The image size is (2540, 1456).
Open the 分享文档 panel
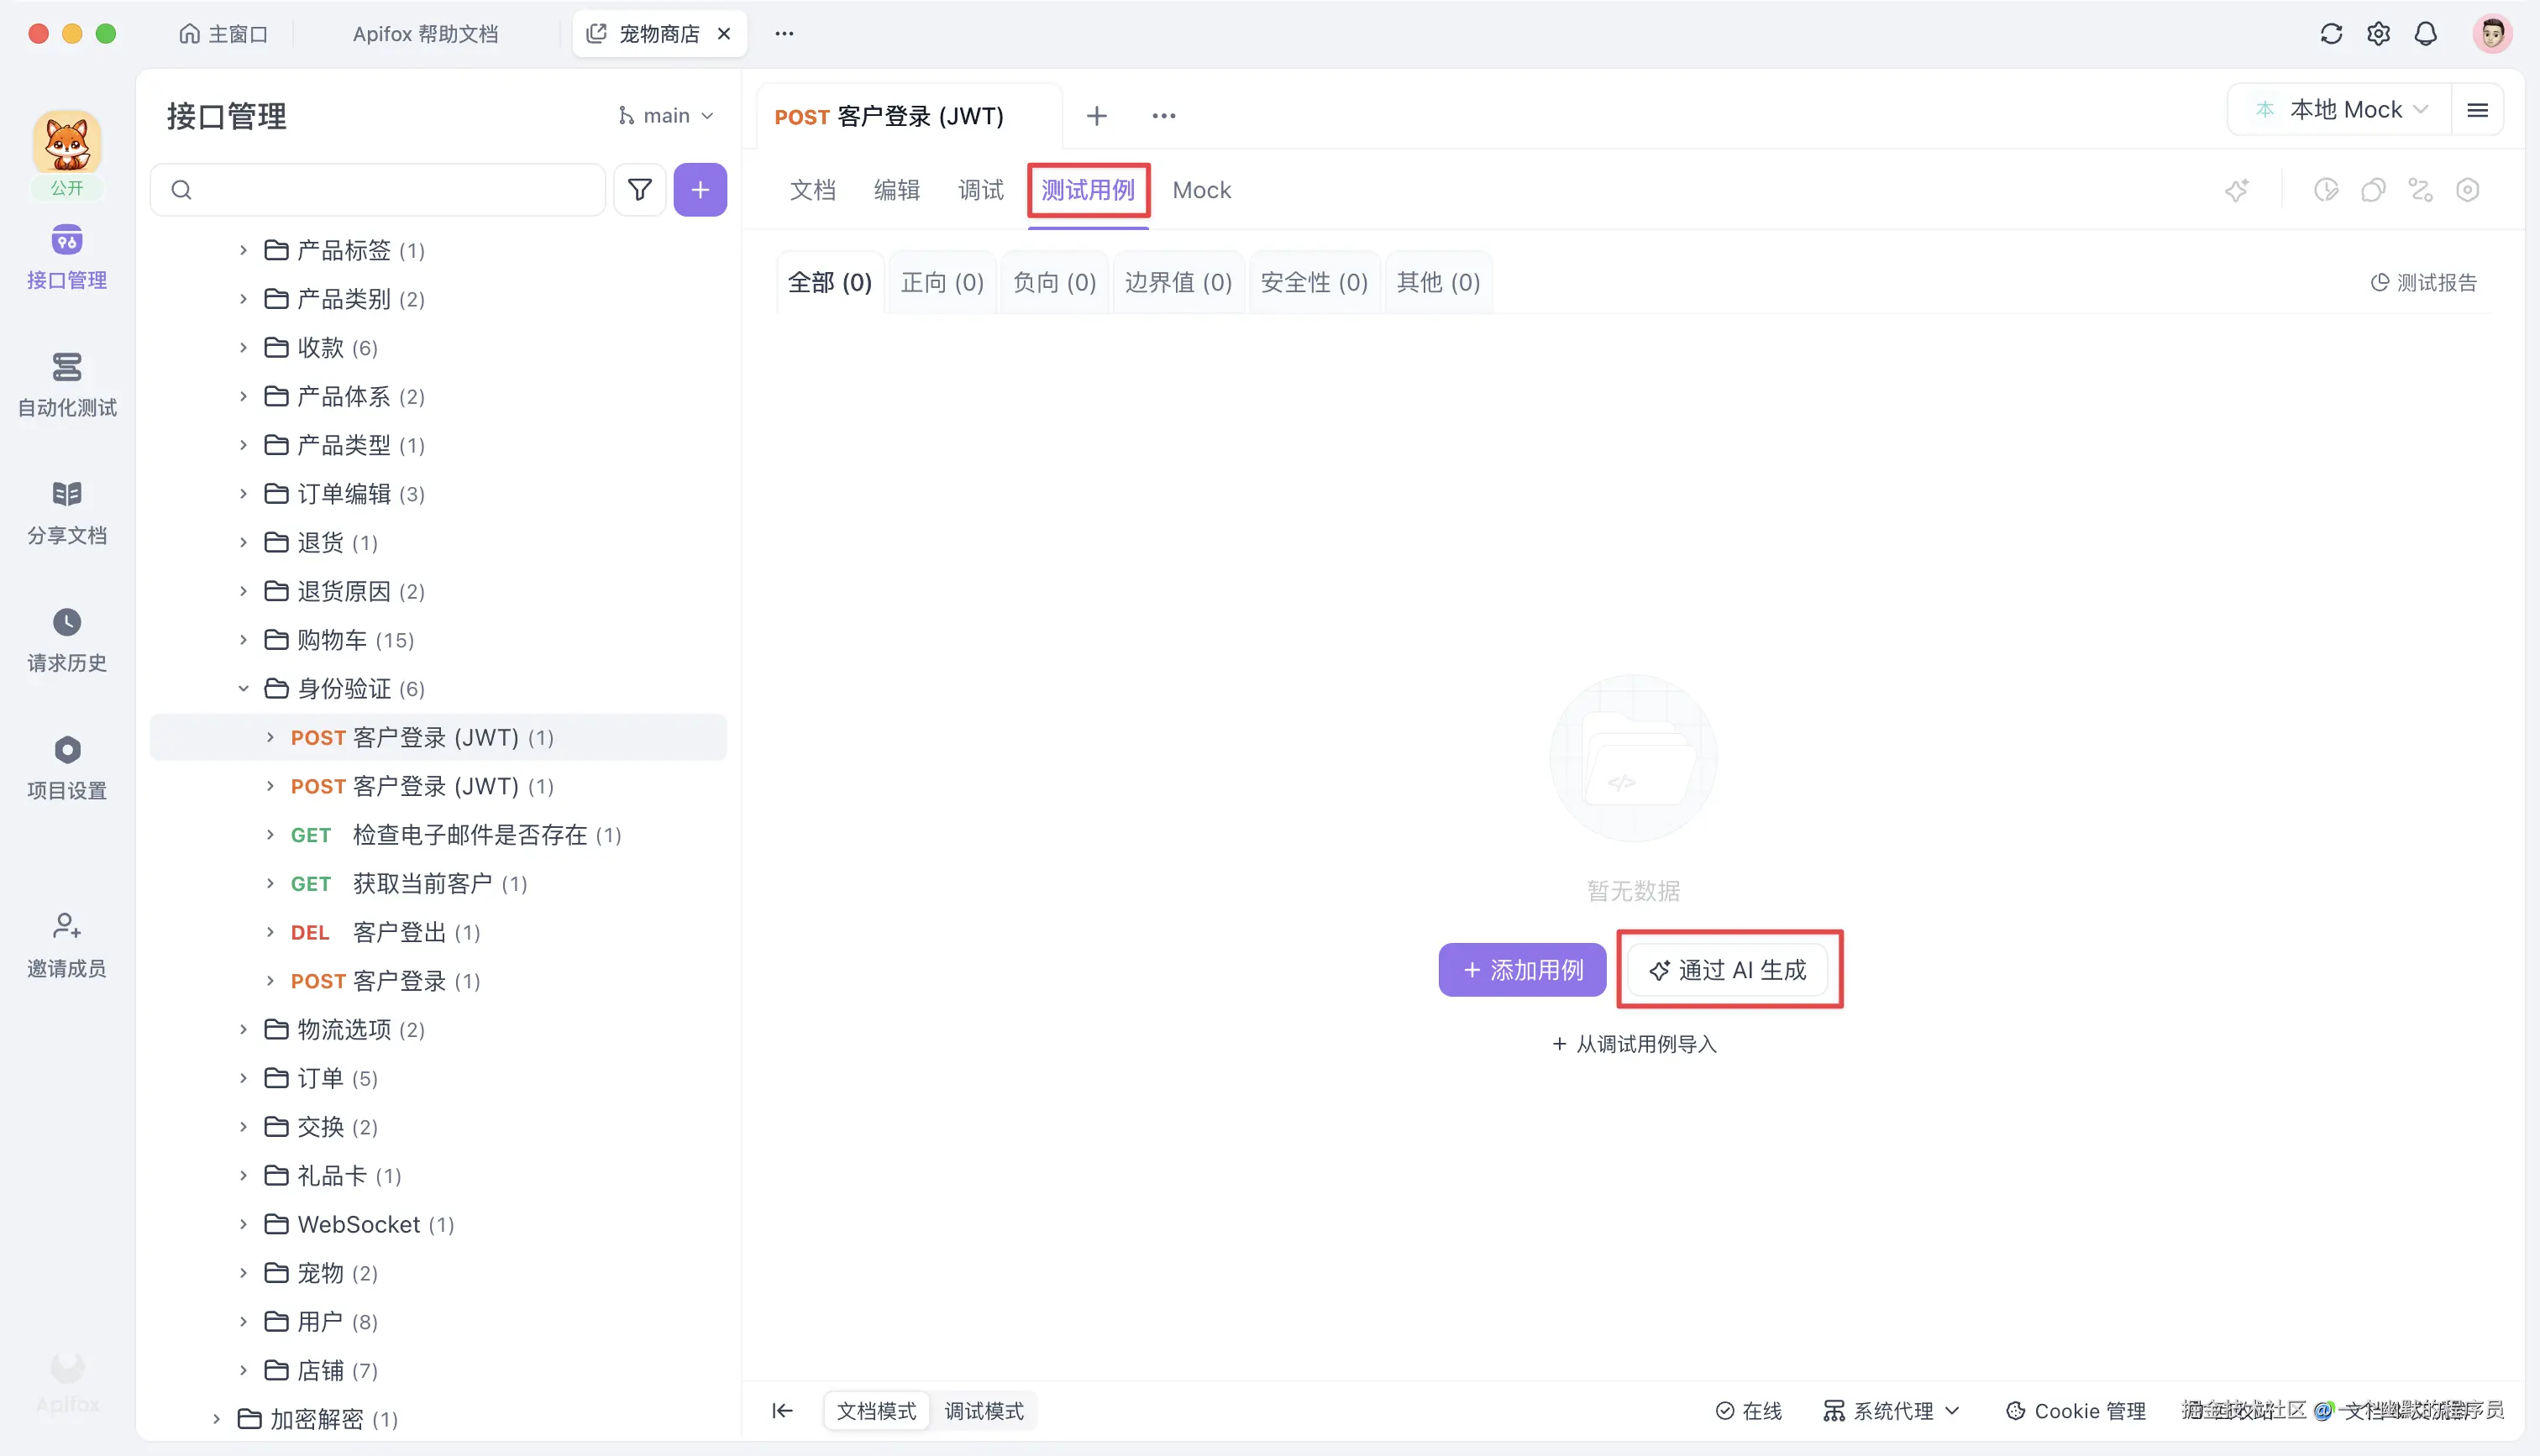[66, 510]
